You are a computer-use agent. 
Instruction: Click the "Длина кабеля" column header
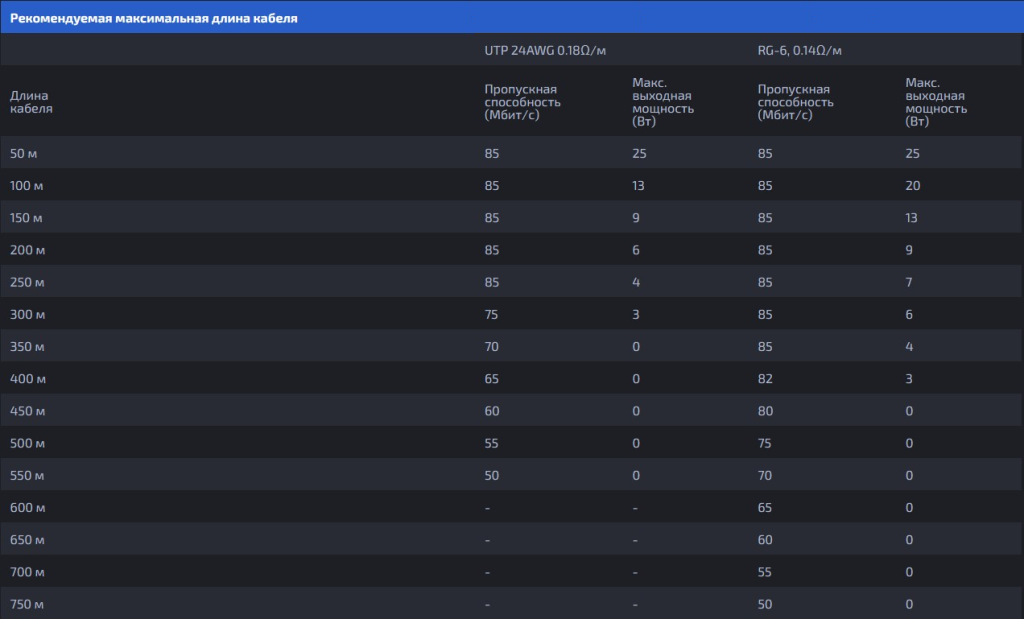[x=31, y=102]
